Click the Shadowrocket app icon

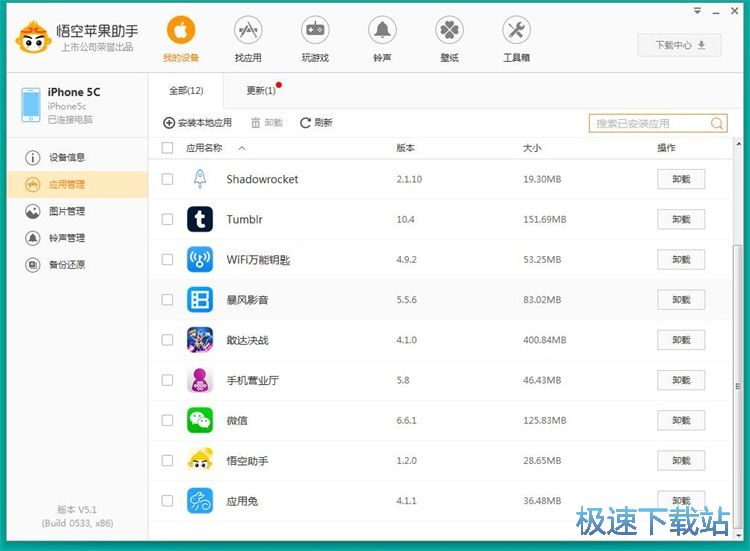pyautogui.click(x=200, y=179)
